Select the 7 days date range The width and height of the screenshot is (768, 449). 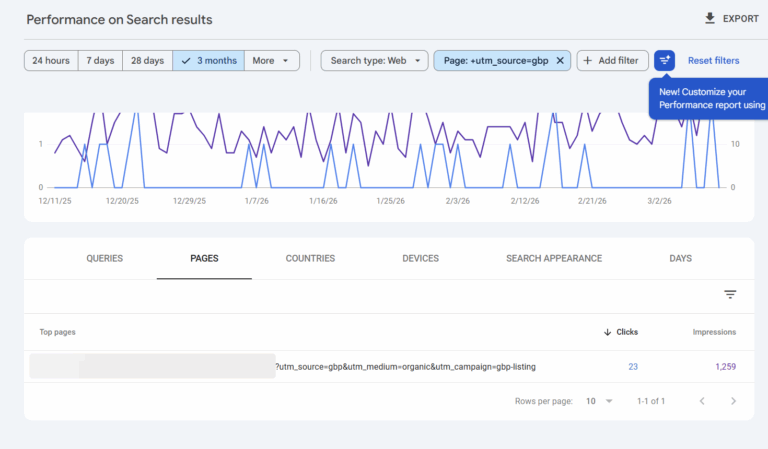pos(99,61)
